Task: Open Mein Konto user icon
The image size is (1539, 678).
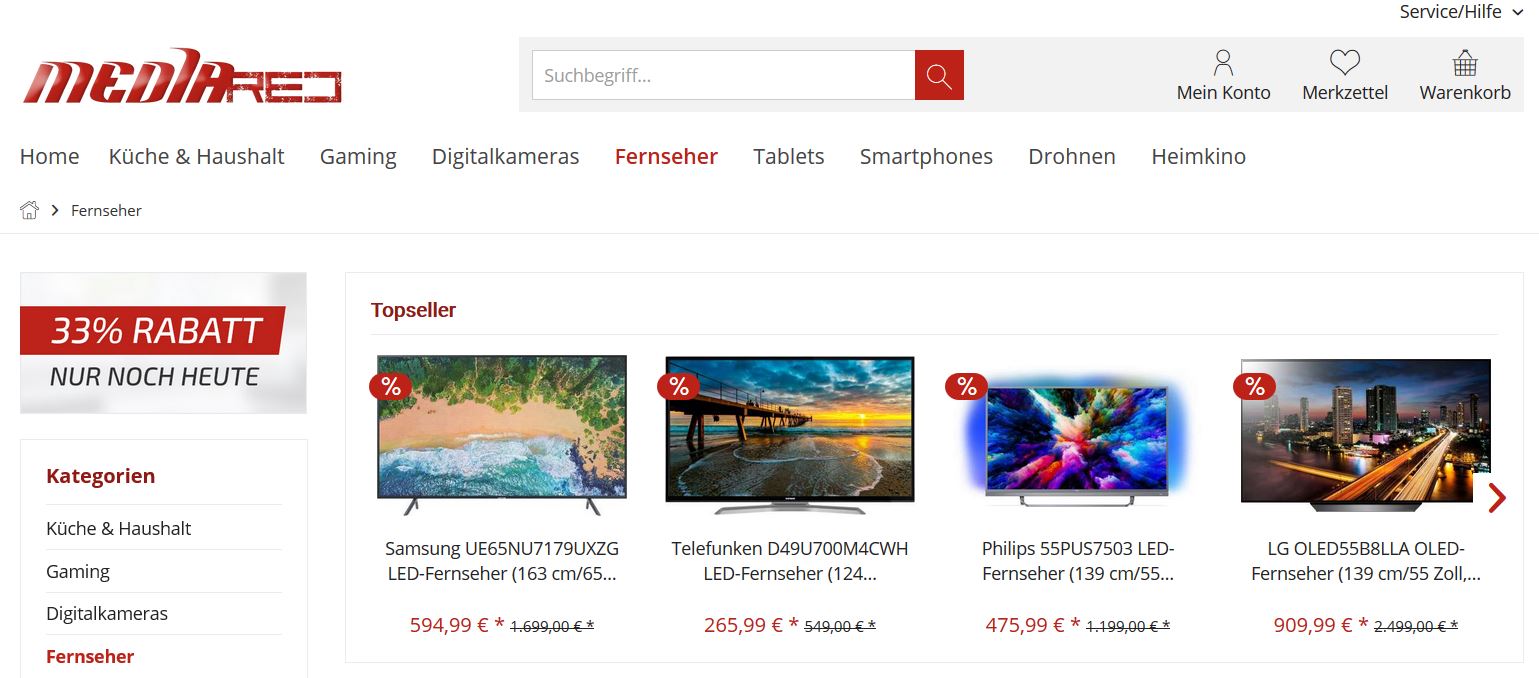Action: coord(1223,63)
